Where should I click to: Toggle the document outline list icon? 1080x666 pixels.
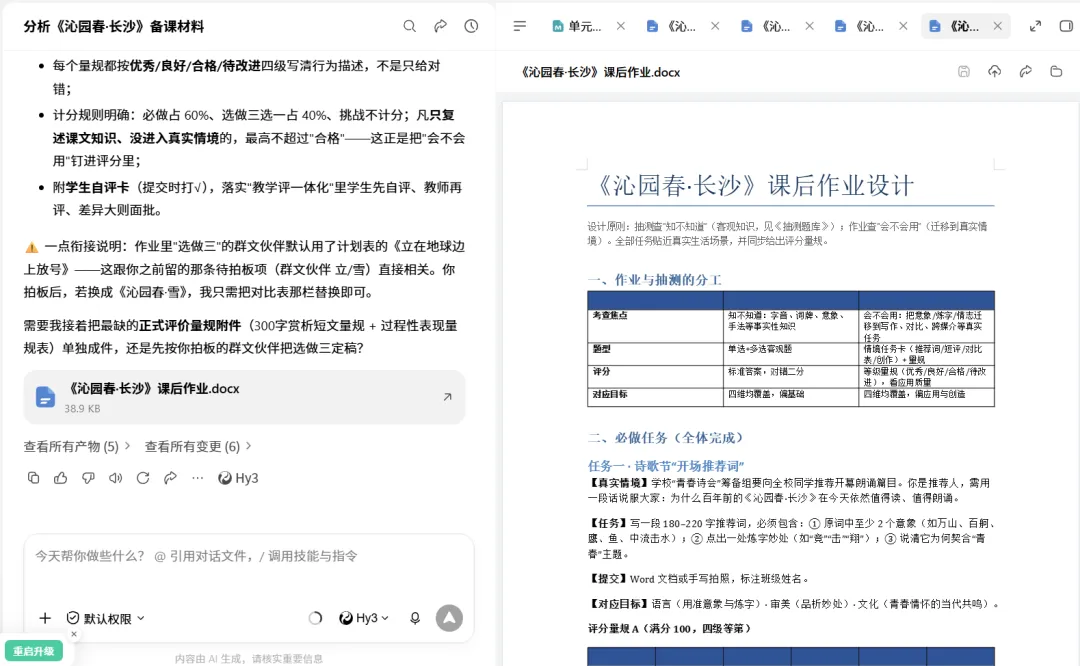coord(520,26)
